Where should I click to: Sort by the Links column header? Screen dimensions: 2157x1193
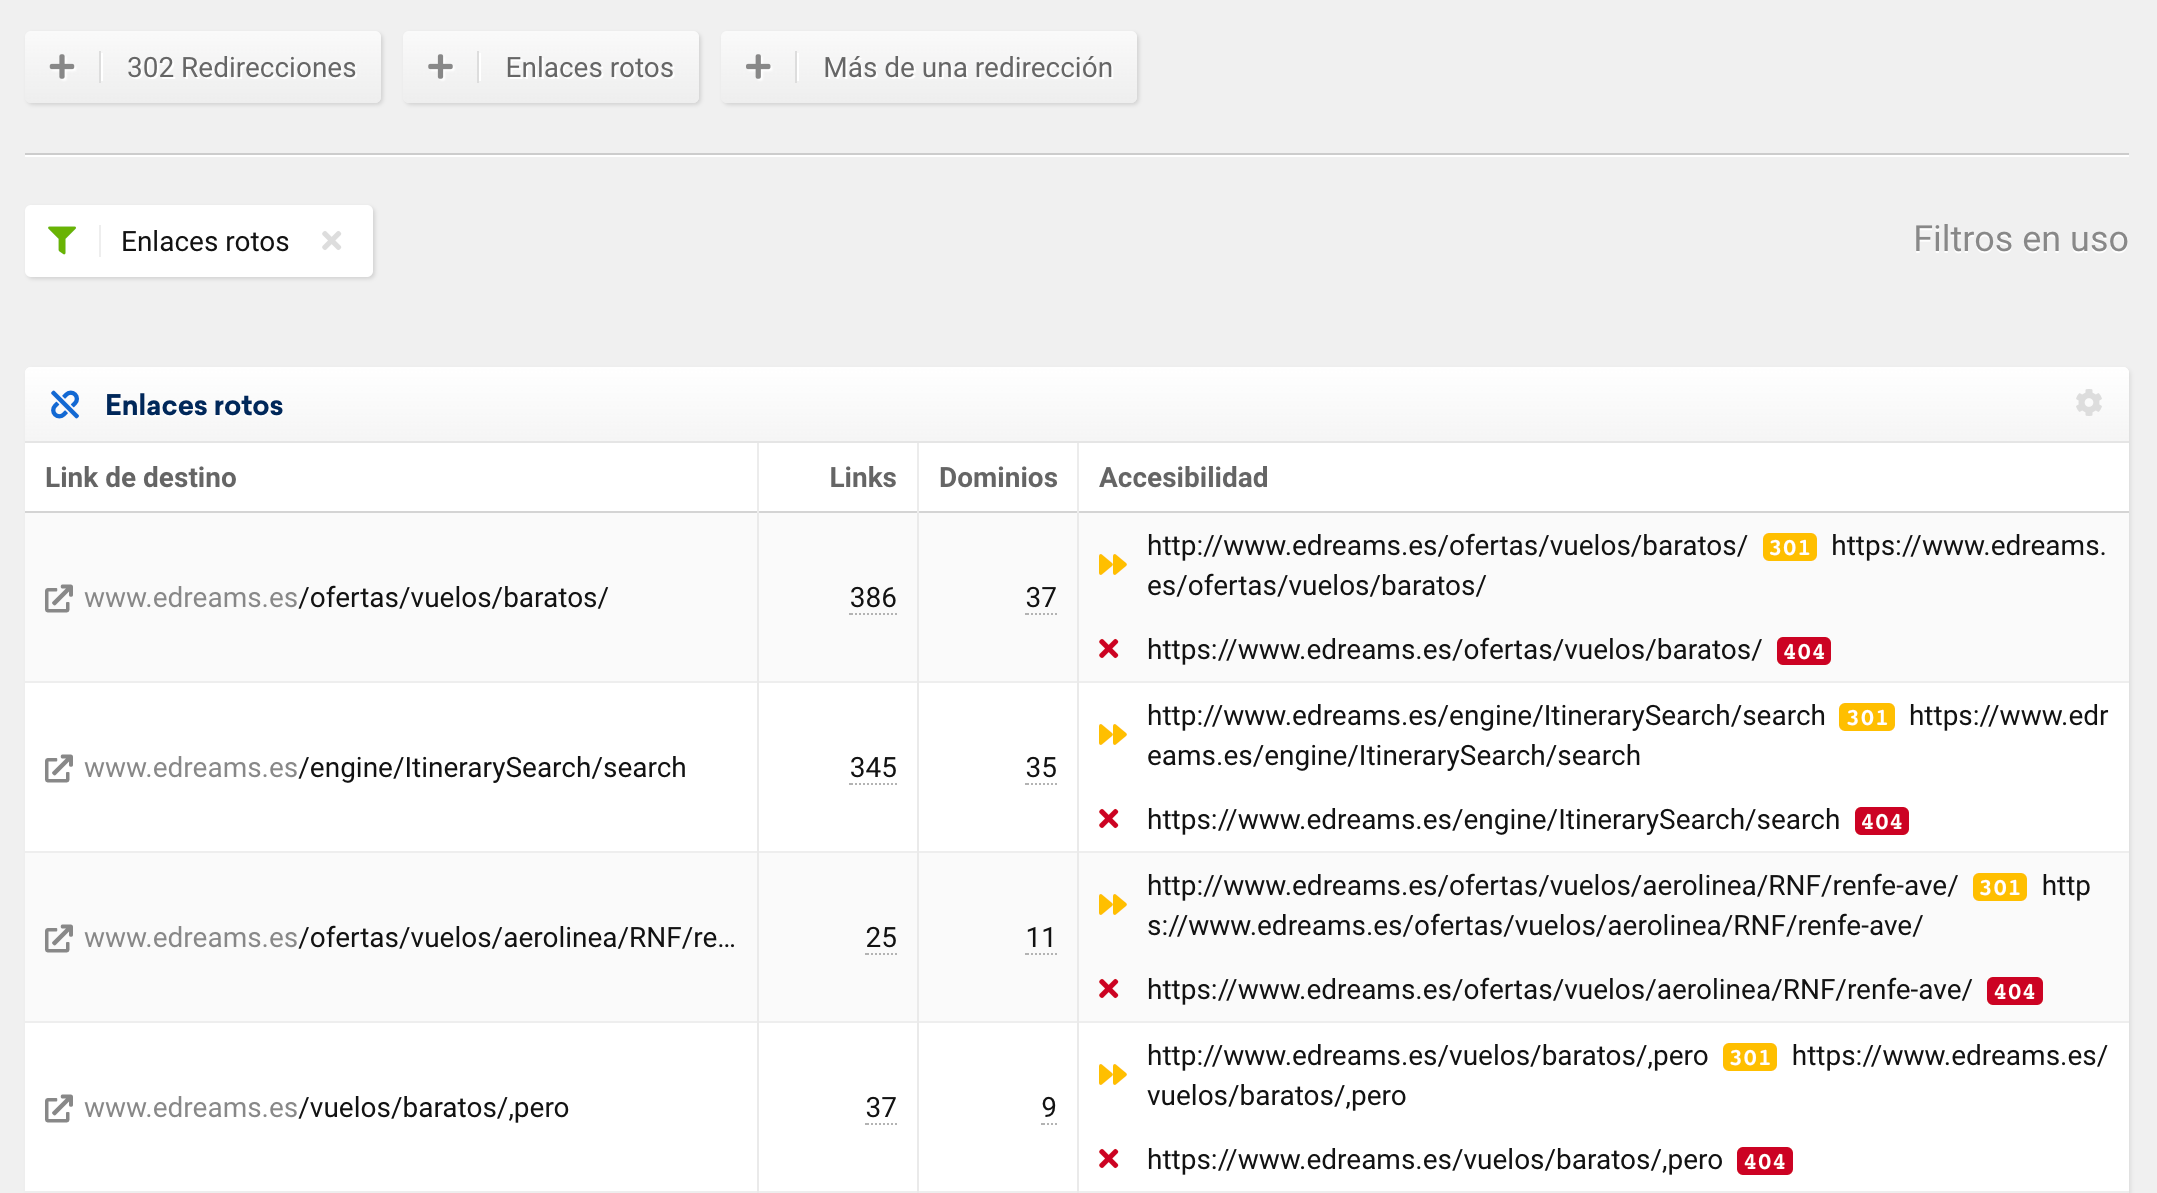[862, 477]
